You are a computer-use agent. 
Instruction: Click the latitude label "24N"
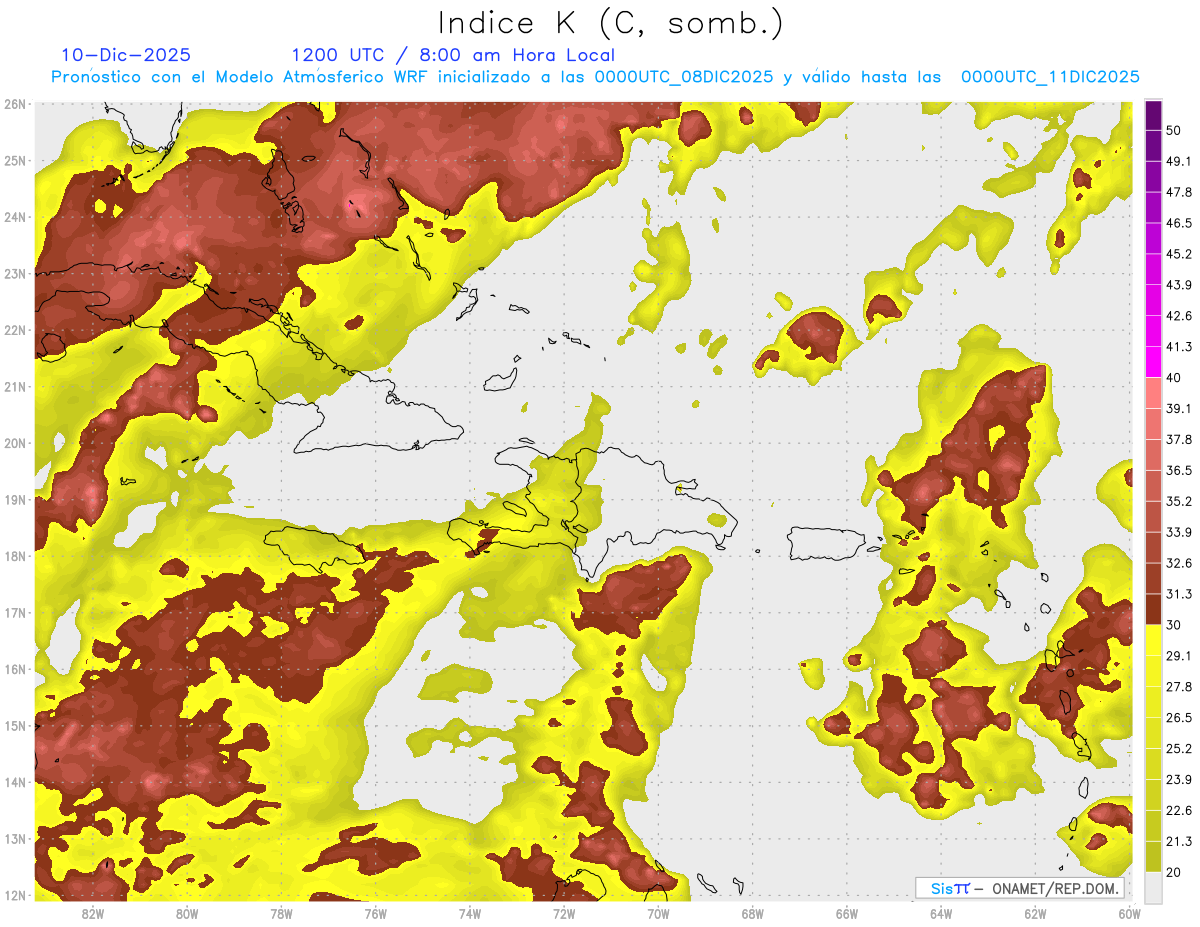15,217
